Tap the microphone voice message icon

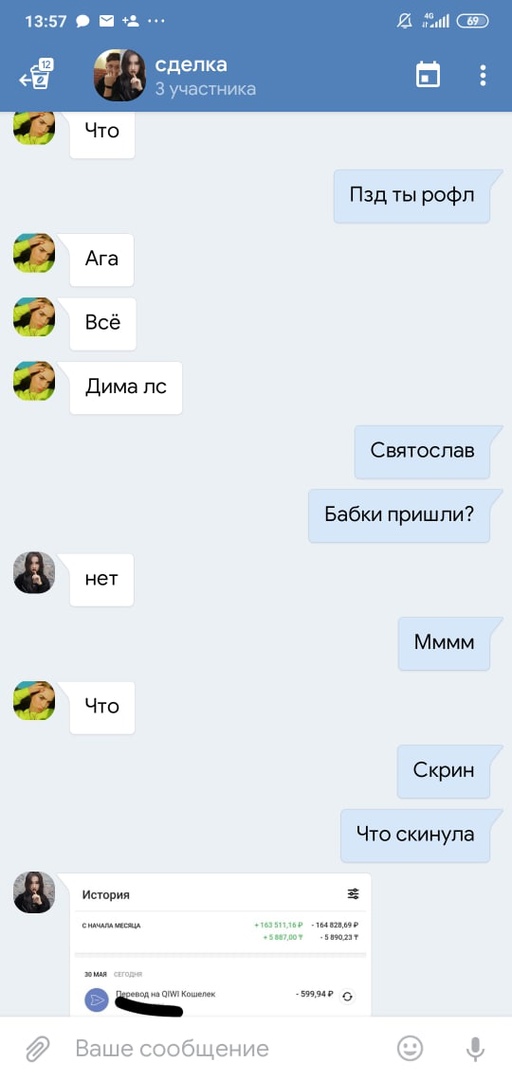[x=474, y=1048]
